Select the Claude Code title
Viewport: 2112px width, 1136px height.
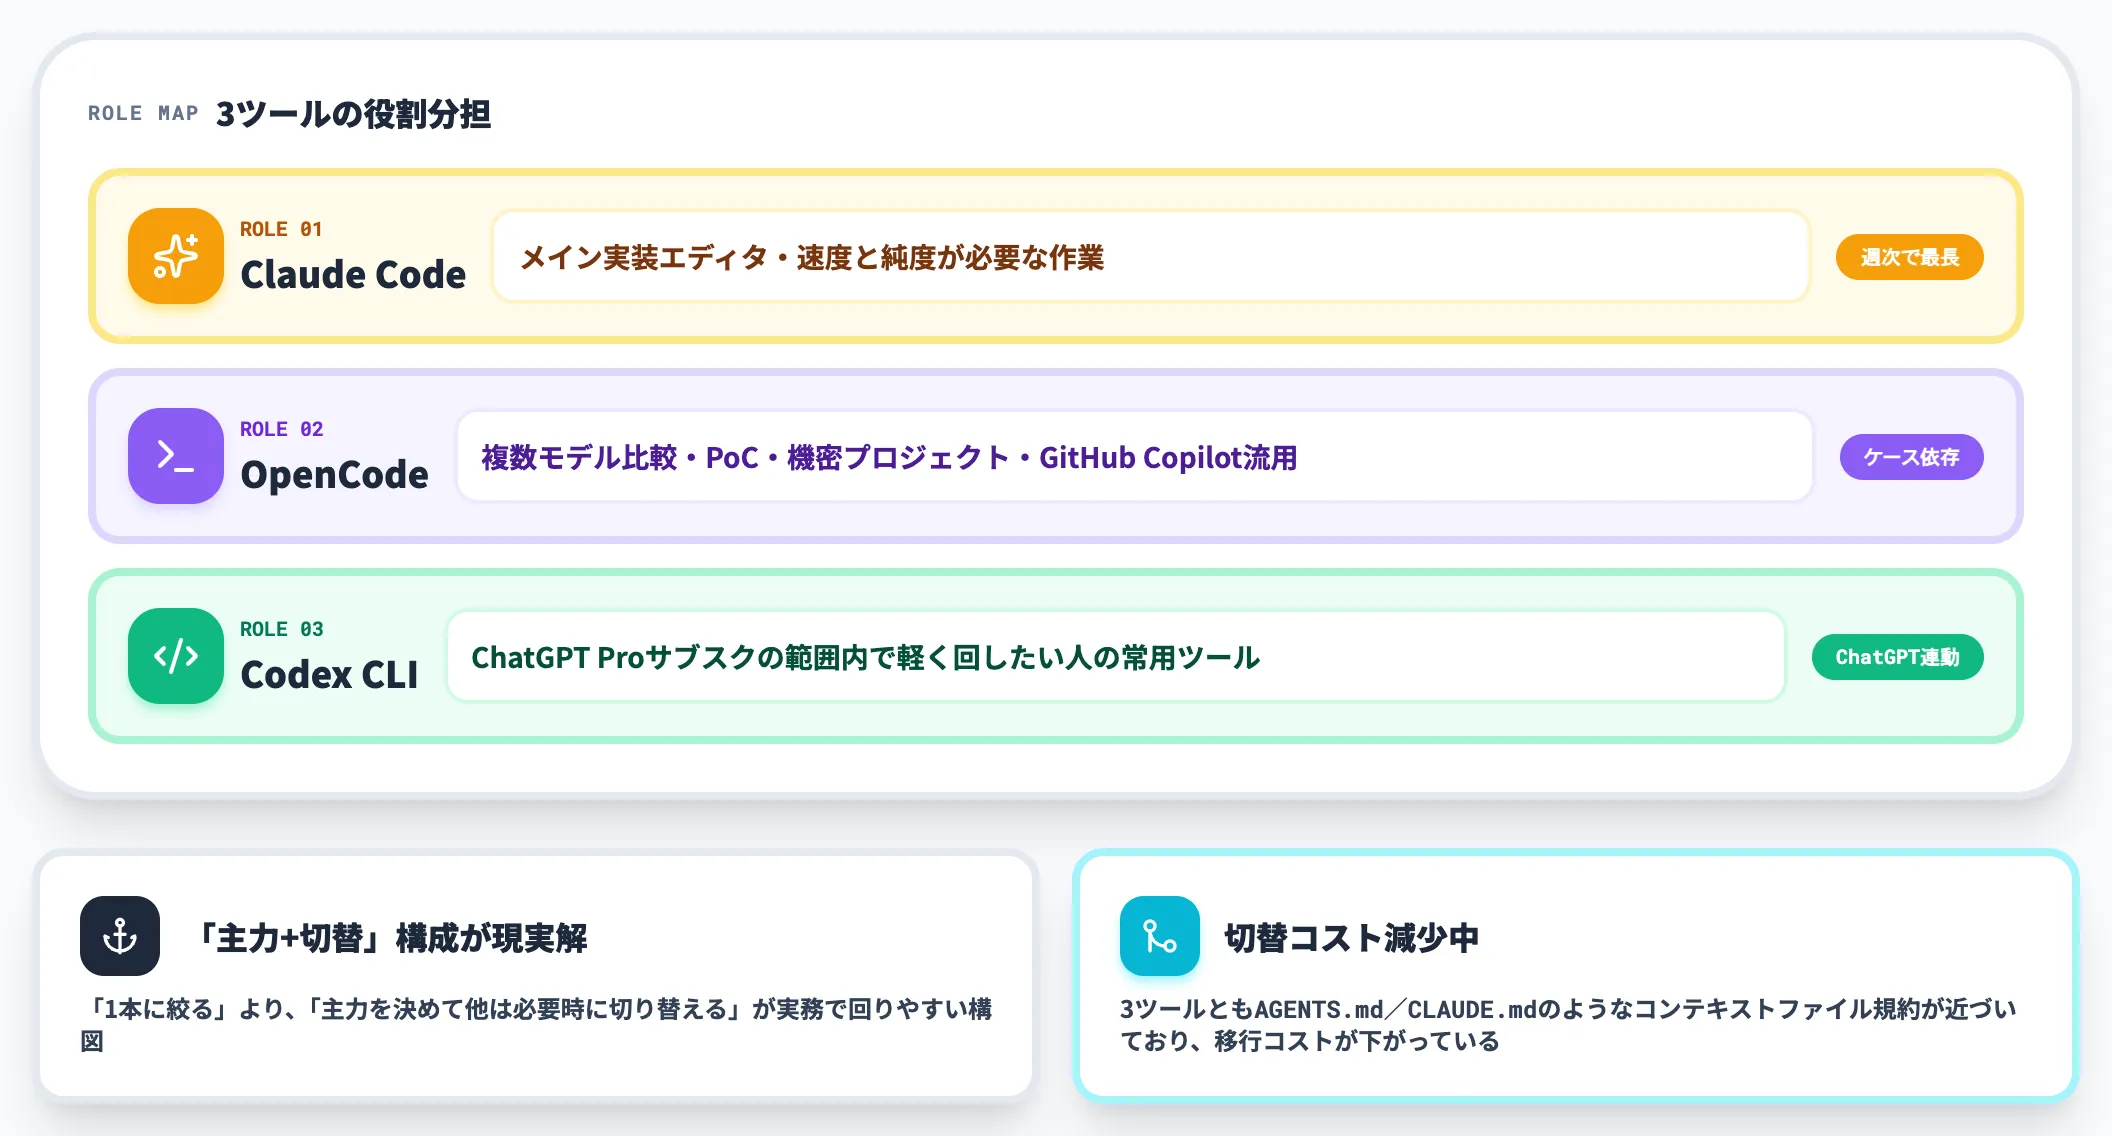(353, 274)
